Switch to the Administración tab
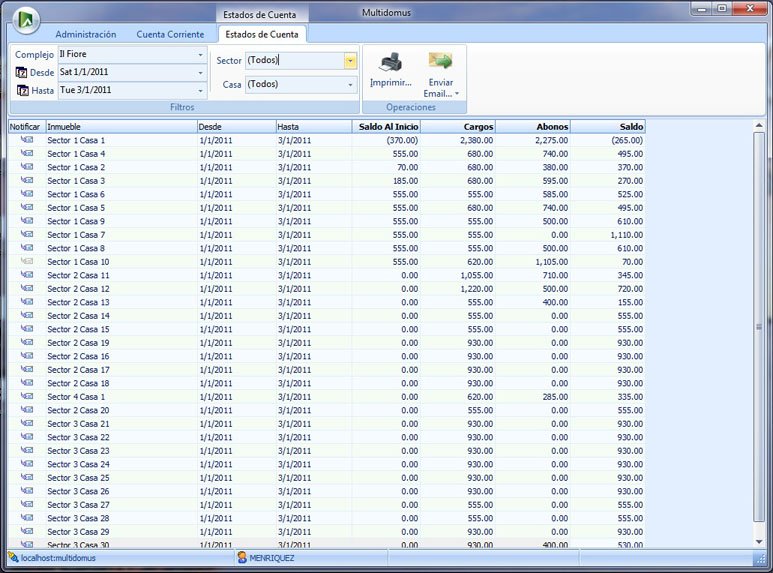The image size is (773, 573). 85,34
